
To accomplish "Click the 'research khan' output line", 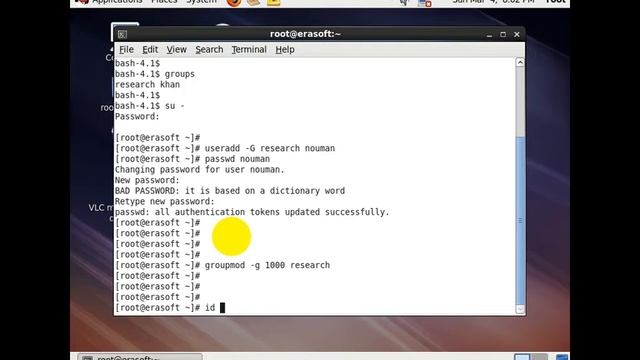I will tap(147, 84).
